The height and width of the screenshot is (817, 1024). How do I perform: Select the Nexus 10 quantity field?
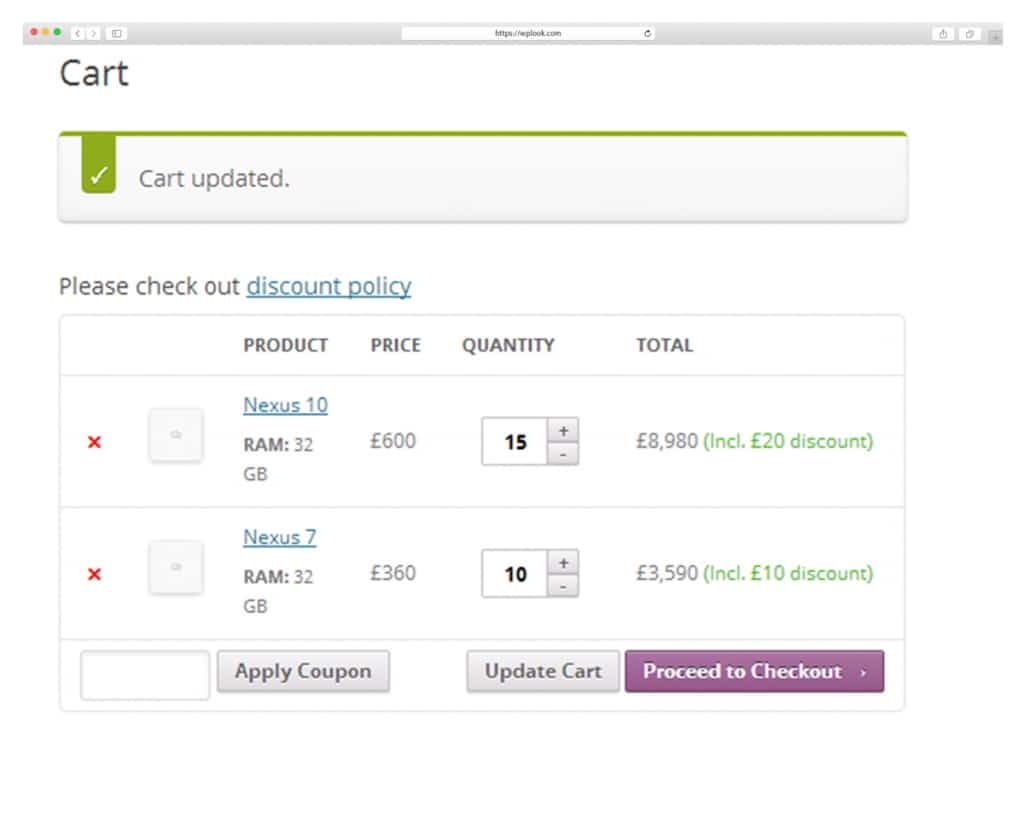point(515,441)
